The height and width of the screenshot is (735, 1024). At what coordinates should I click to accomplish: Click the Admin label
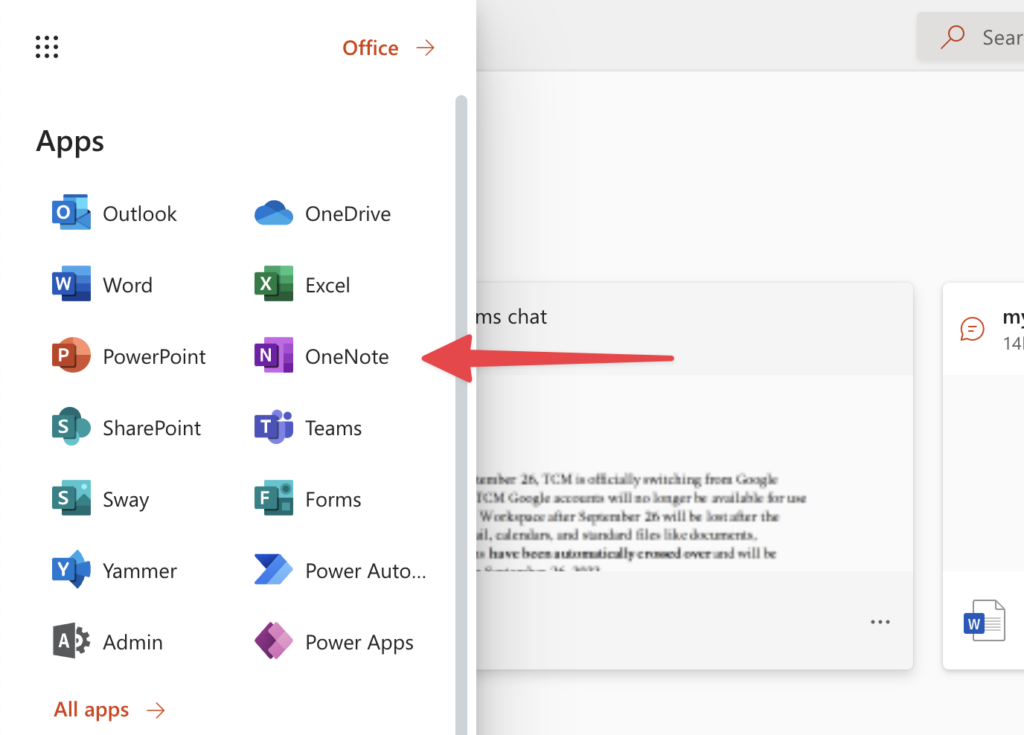(133, 642)
